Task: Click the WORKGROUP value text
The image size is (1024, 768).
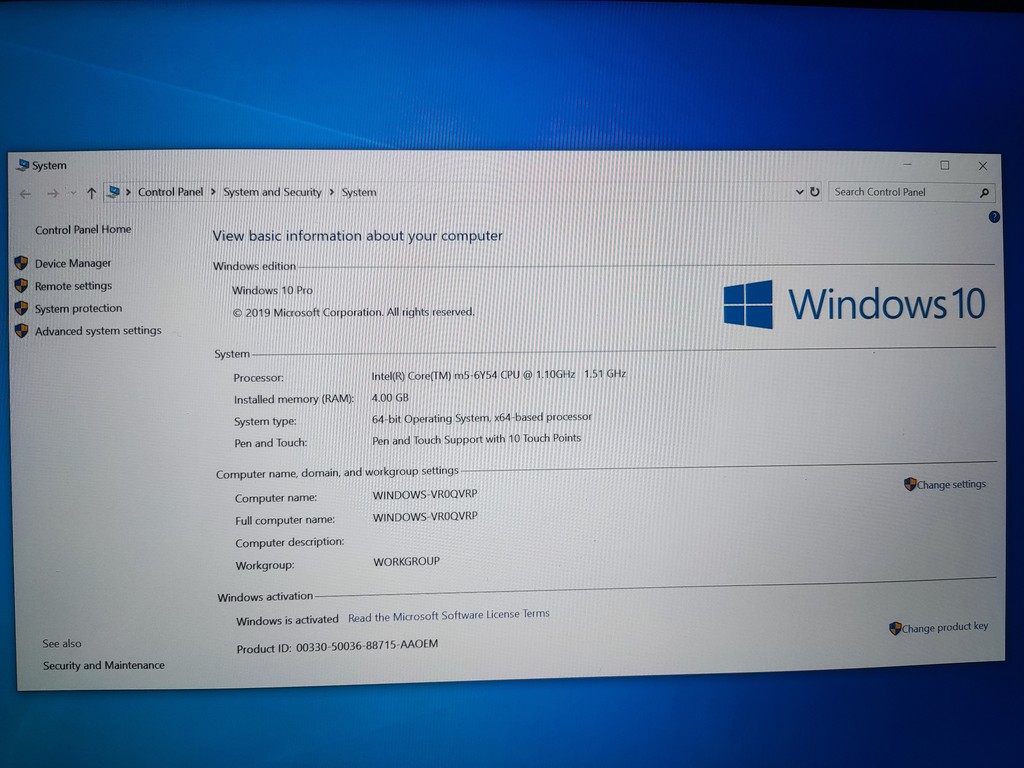Action: coord(406,562)
